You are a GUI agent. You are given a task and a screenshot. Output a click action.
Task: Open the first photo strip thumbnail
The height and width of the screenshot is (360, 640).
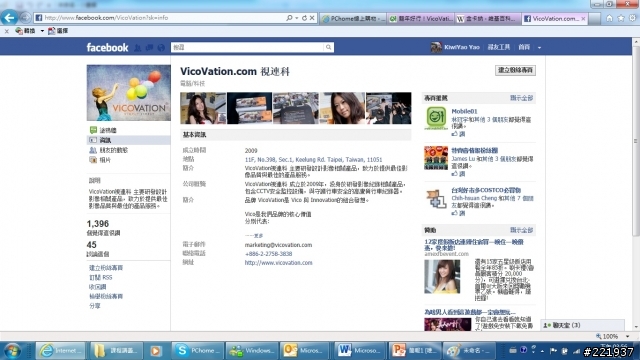point(203,108)
